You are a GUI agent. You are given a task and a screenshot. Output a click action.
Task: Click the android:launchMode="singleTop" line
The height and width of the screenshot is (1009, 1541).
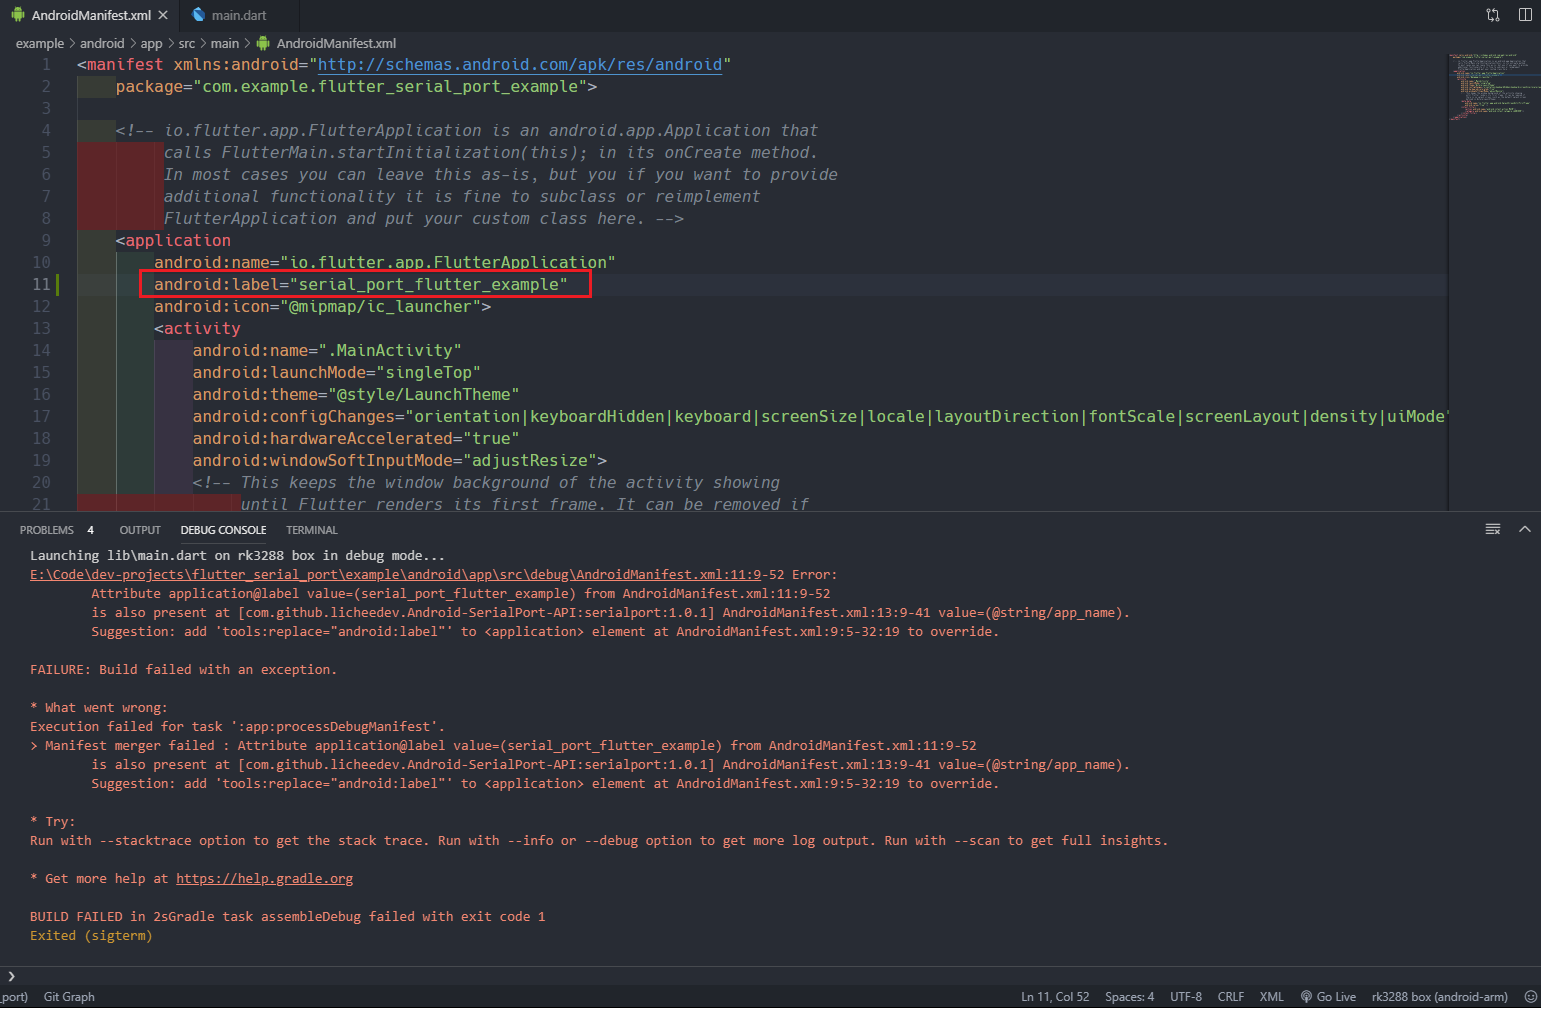pyautogui.click(x=337, y=373)
